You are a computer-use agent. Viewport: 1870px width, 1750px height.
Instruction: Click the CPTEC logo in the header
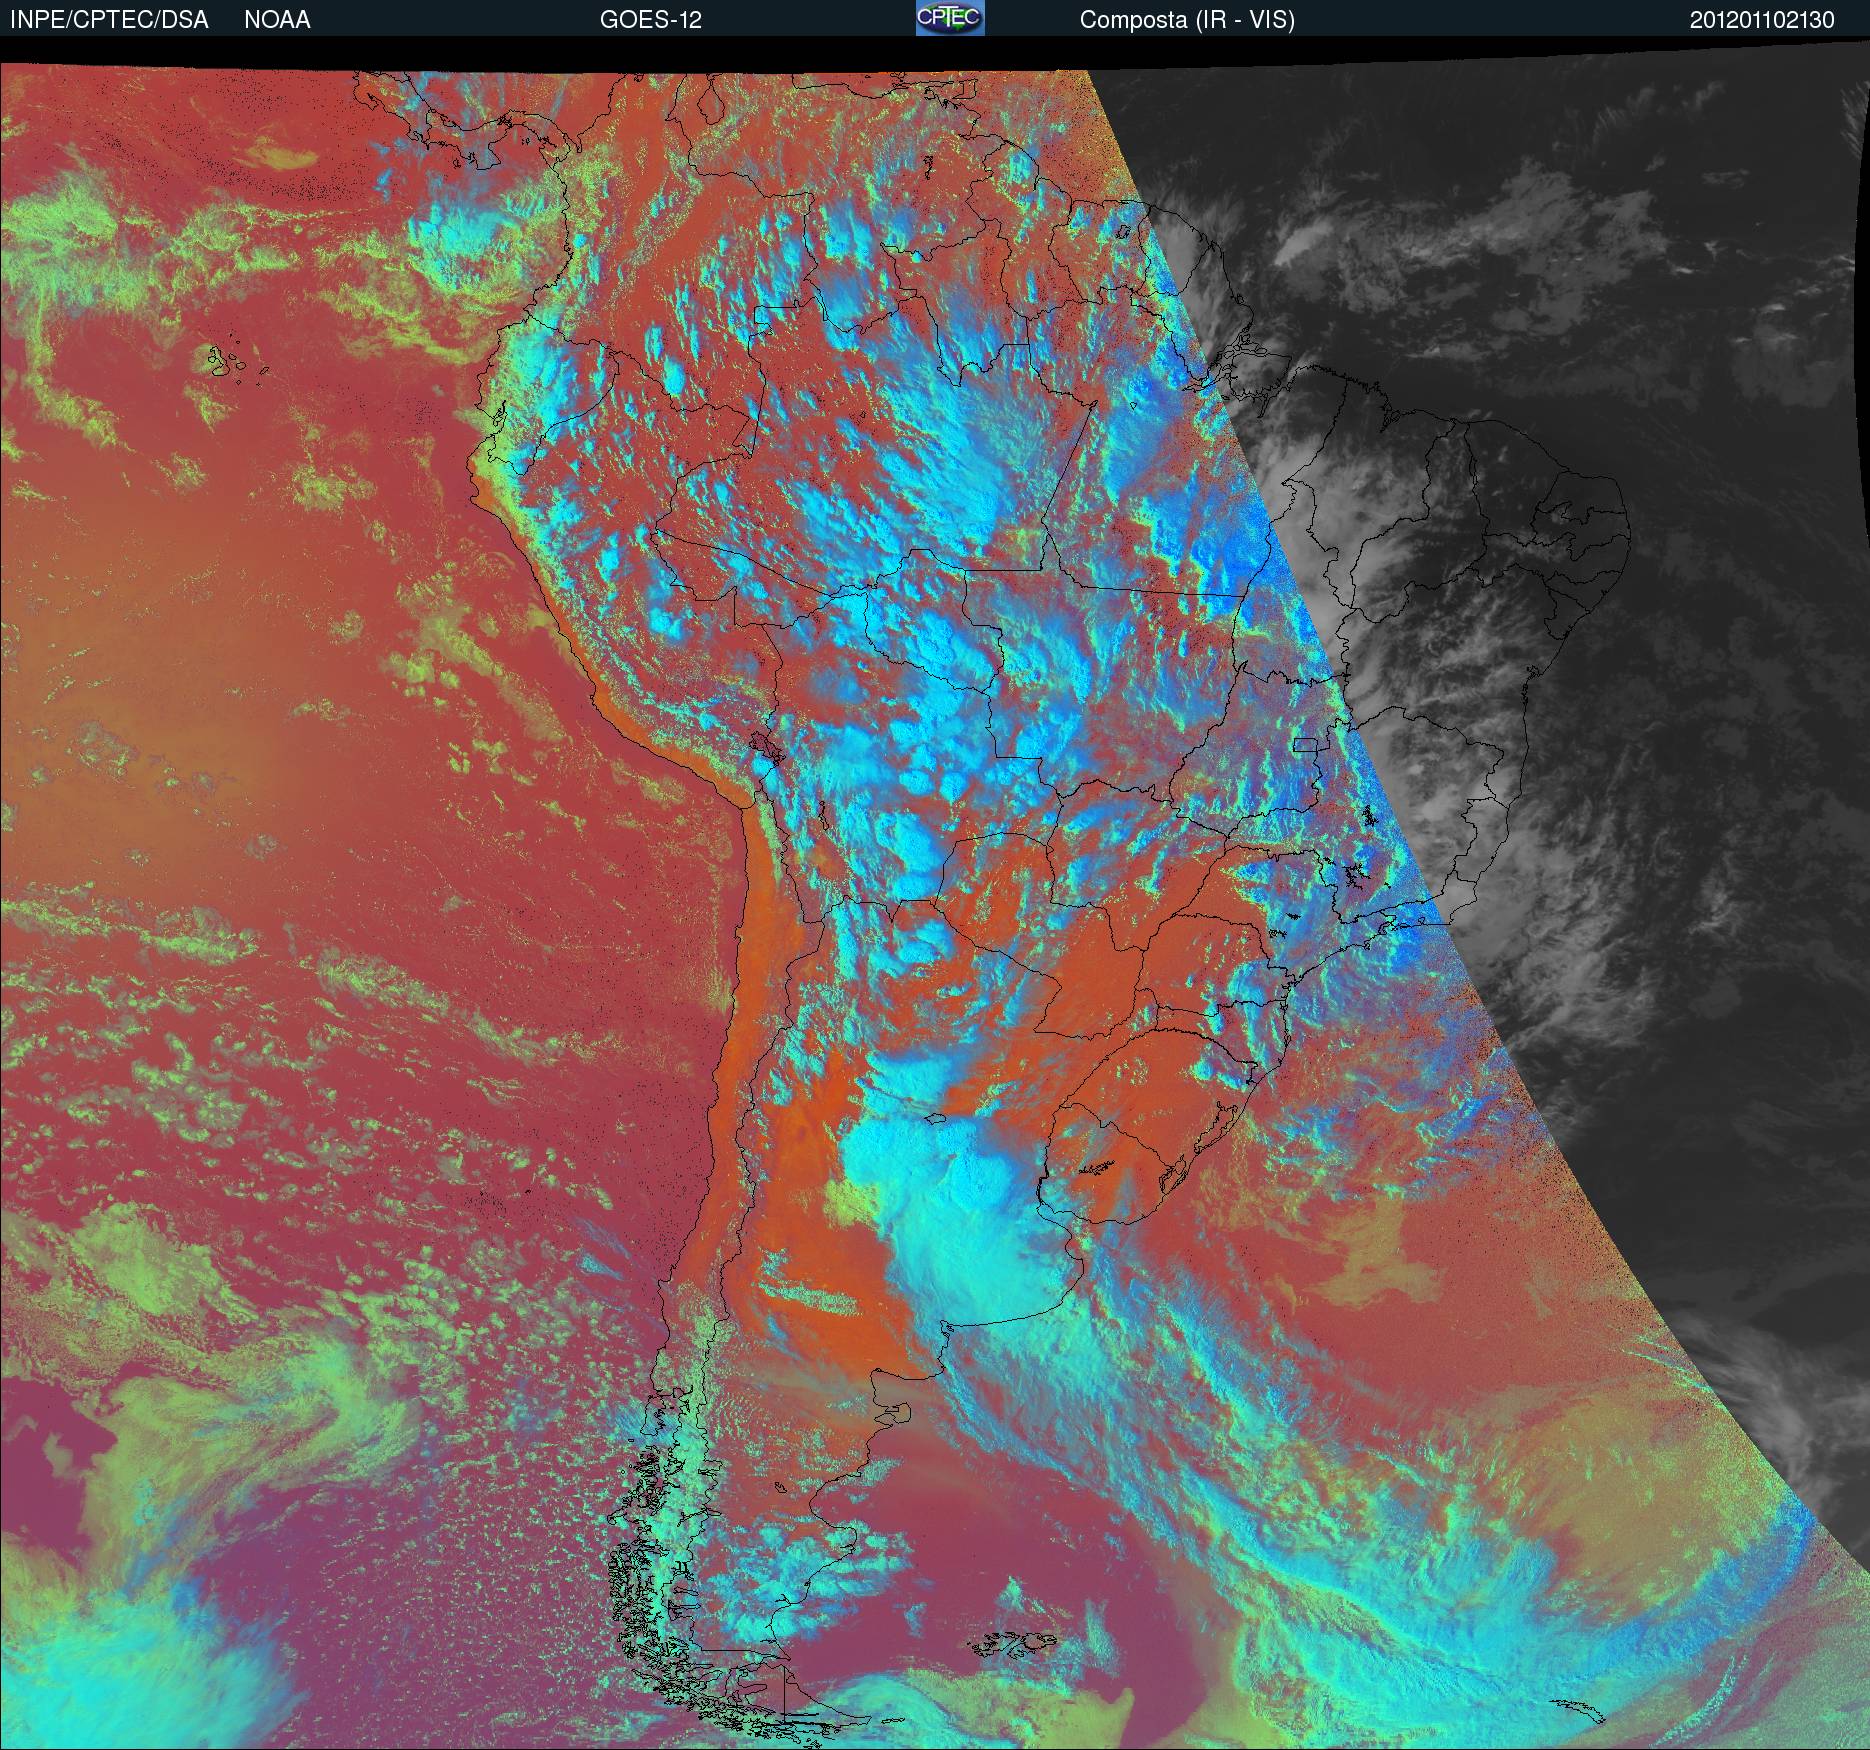950,18
